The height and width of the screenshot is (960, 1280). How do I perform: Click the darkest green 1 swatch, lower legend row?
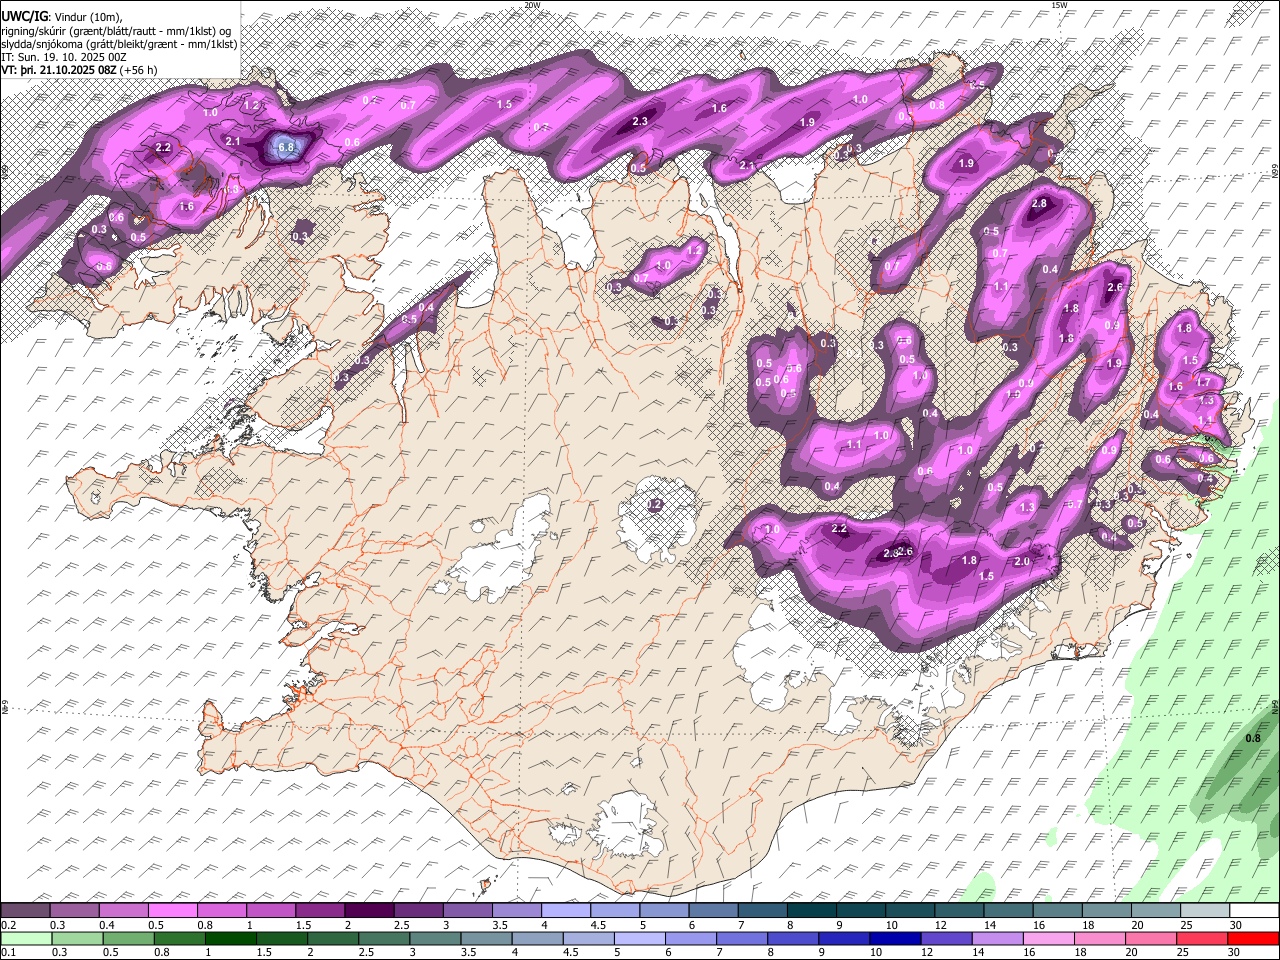click(x=230, y=939)
